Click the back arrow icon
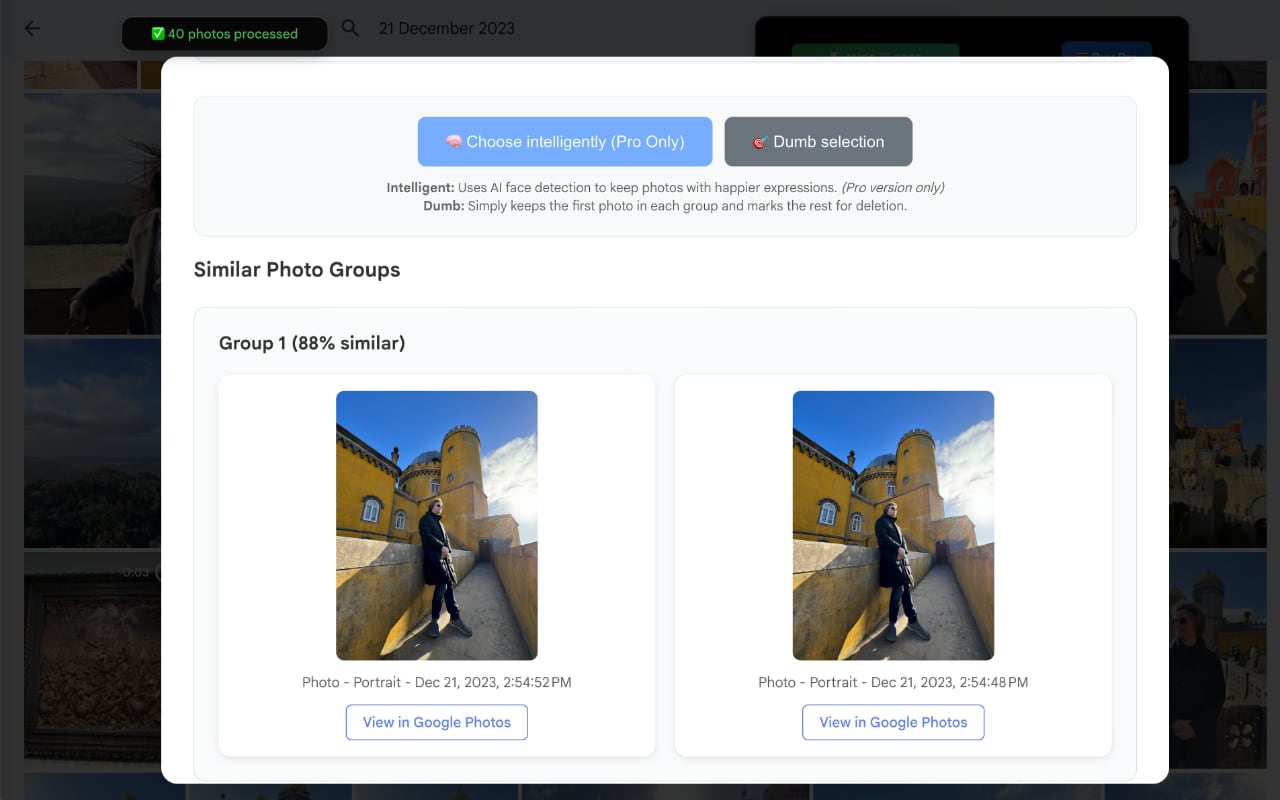1280x800 pixels. coord(32,28)
